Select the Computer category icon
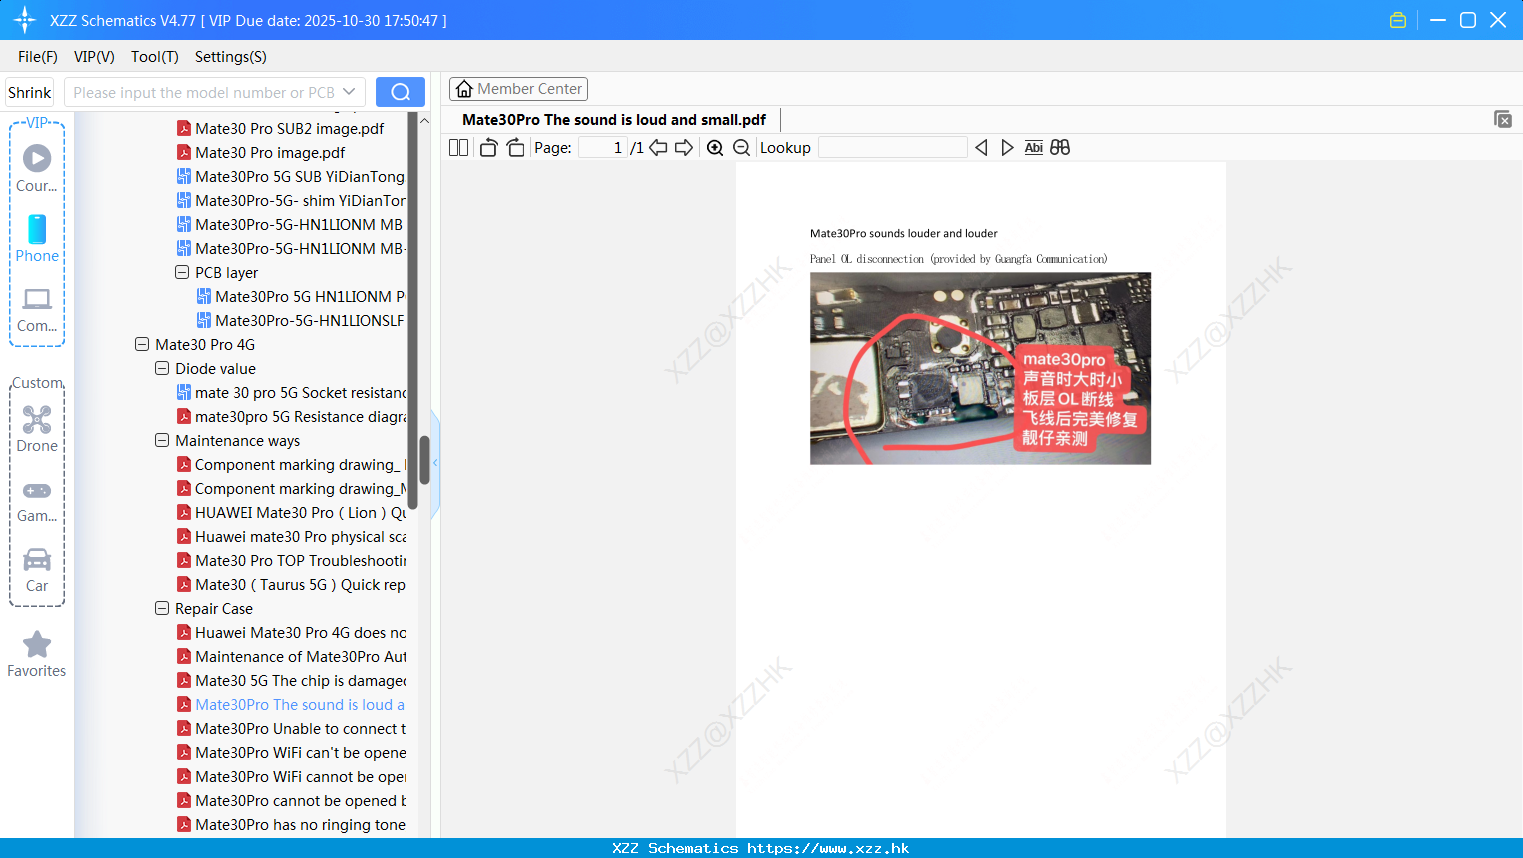1523x858 pixels. click(x=37, y=309)
